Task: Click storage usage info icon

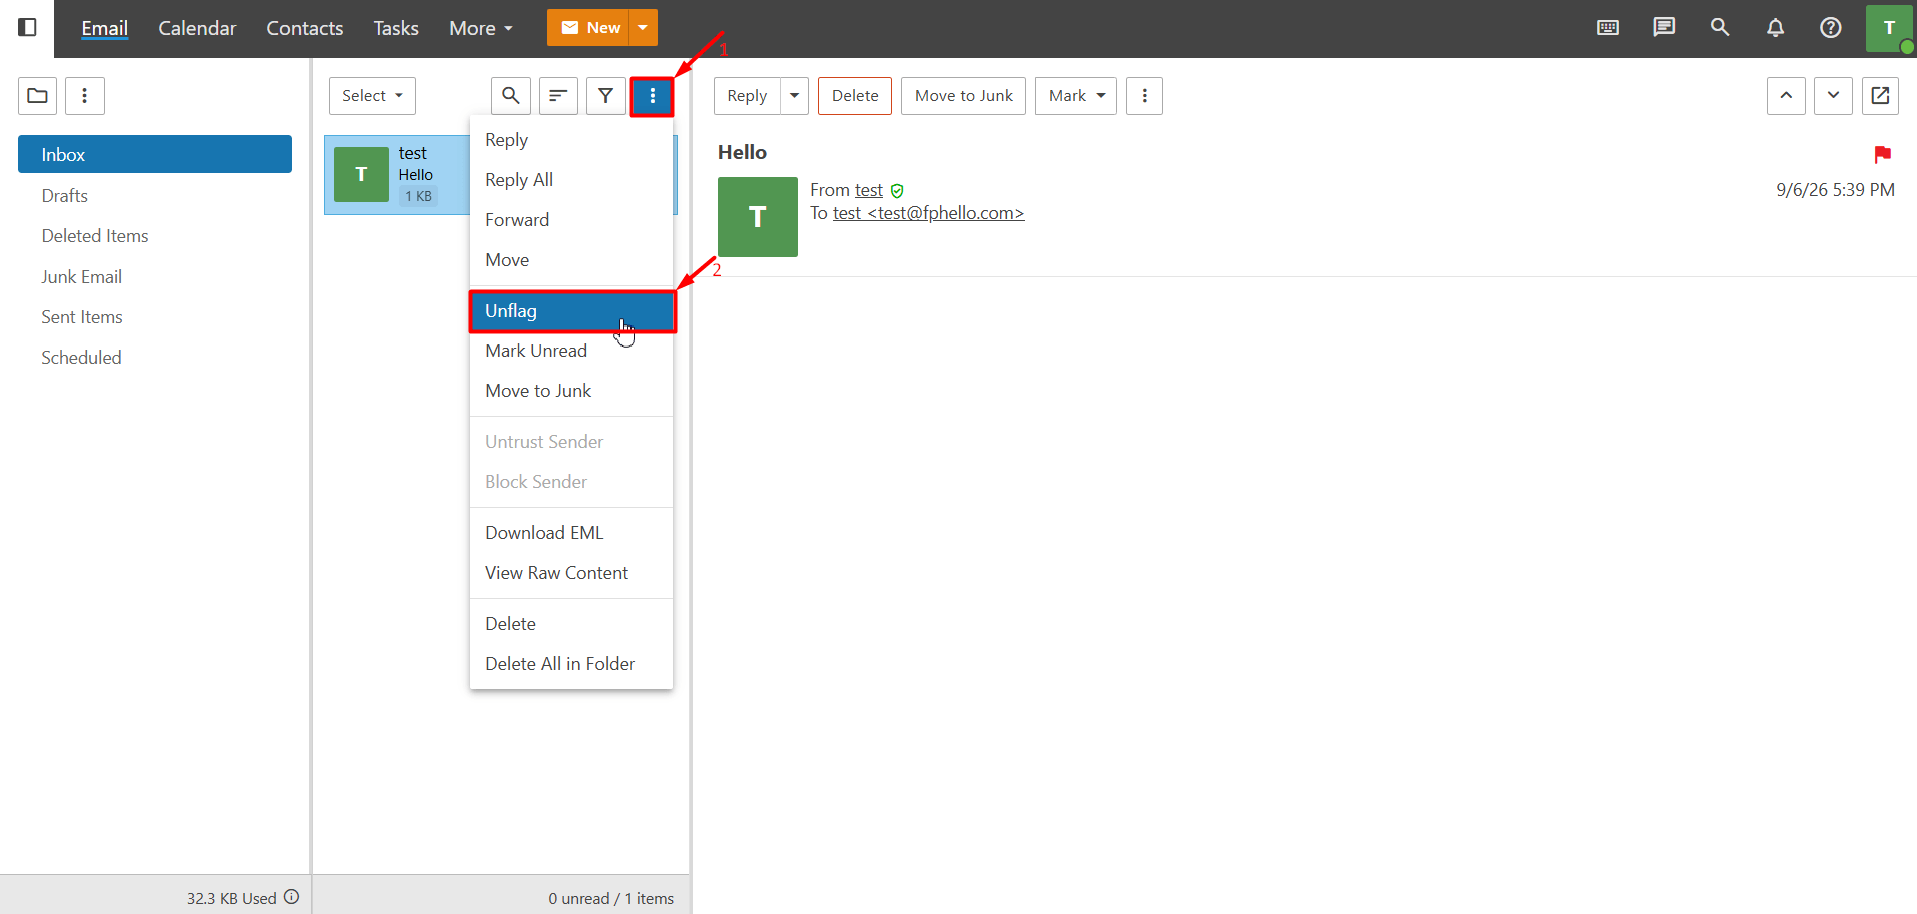Action: pos(292,897)
